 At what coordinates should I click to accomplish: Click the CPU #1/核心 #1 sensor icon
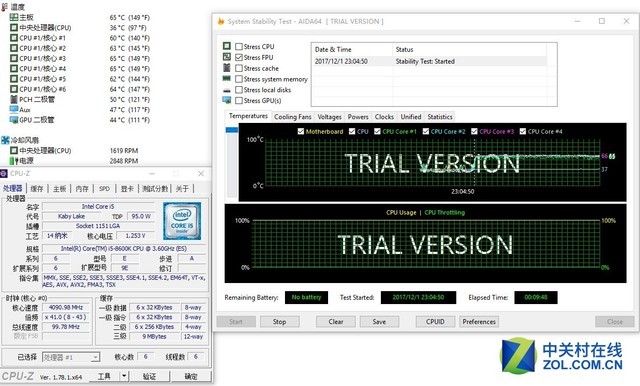13,38
